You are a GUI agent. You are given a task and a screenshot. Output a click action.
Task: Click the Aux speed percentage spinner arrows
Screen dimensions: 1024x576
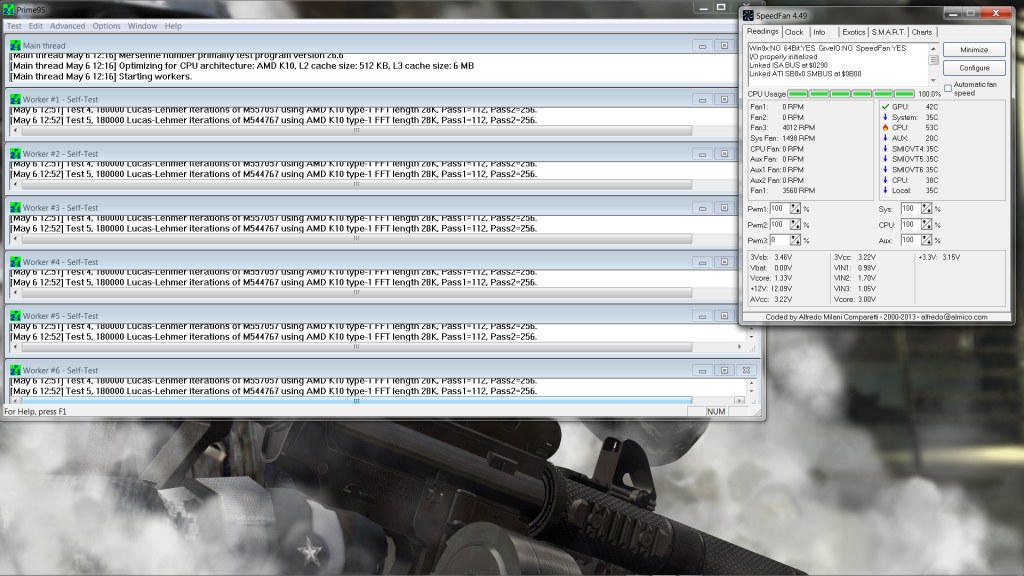tap(926, 241)
